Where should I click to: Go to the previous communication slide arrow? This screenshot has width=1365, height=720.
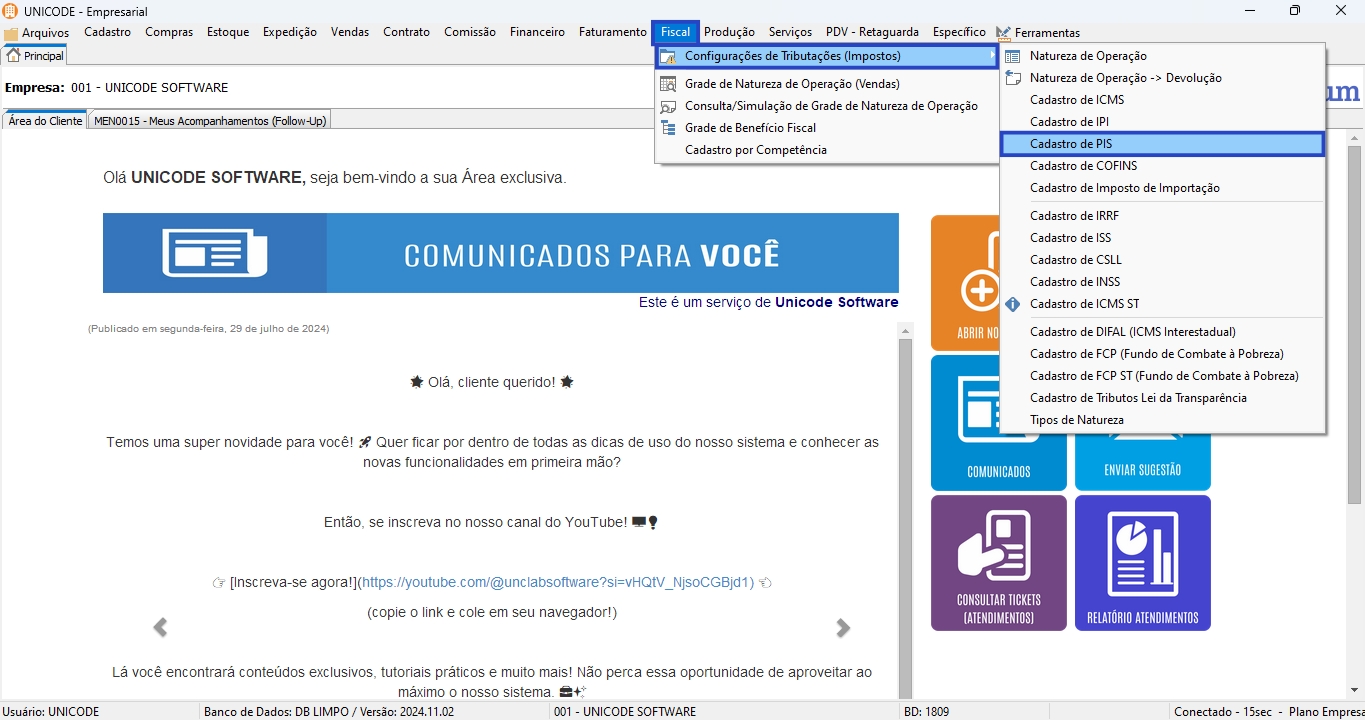point(160,627)
